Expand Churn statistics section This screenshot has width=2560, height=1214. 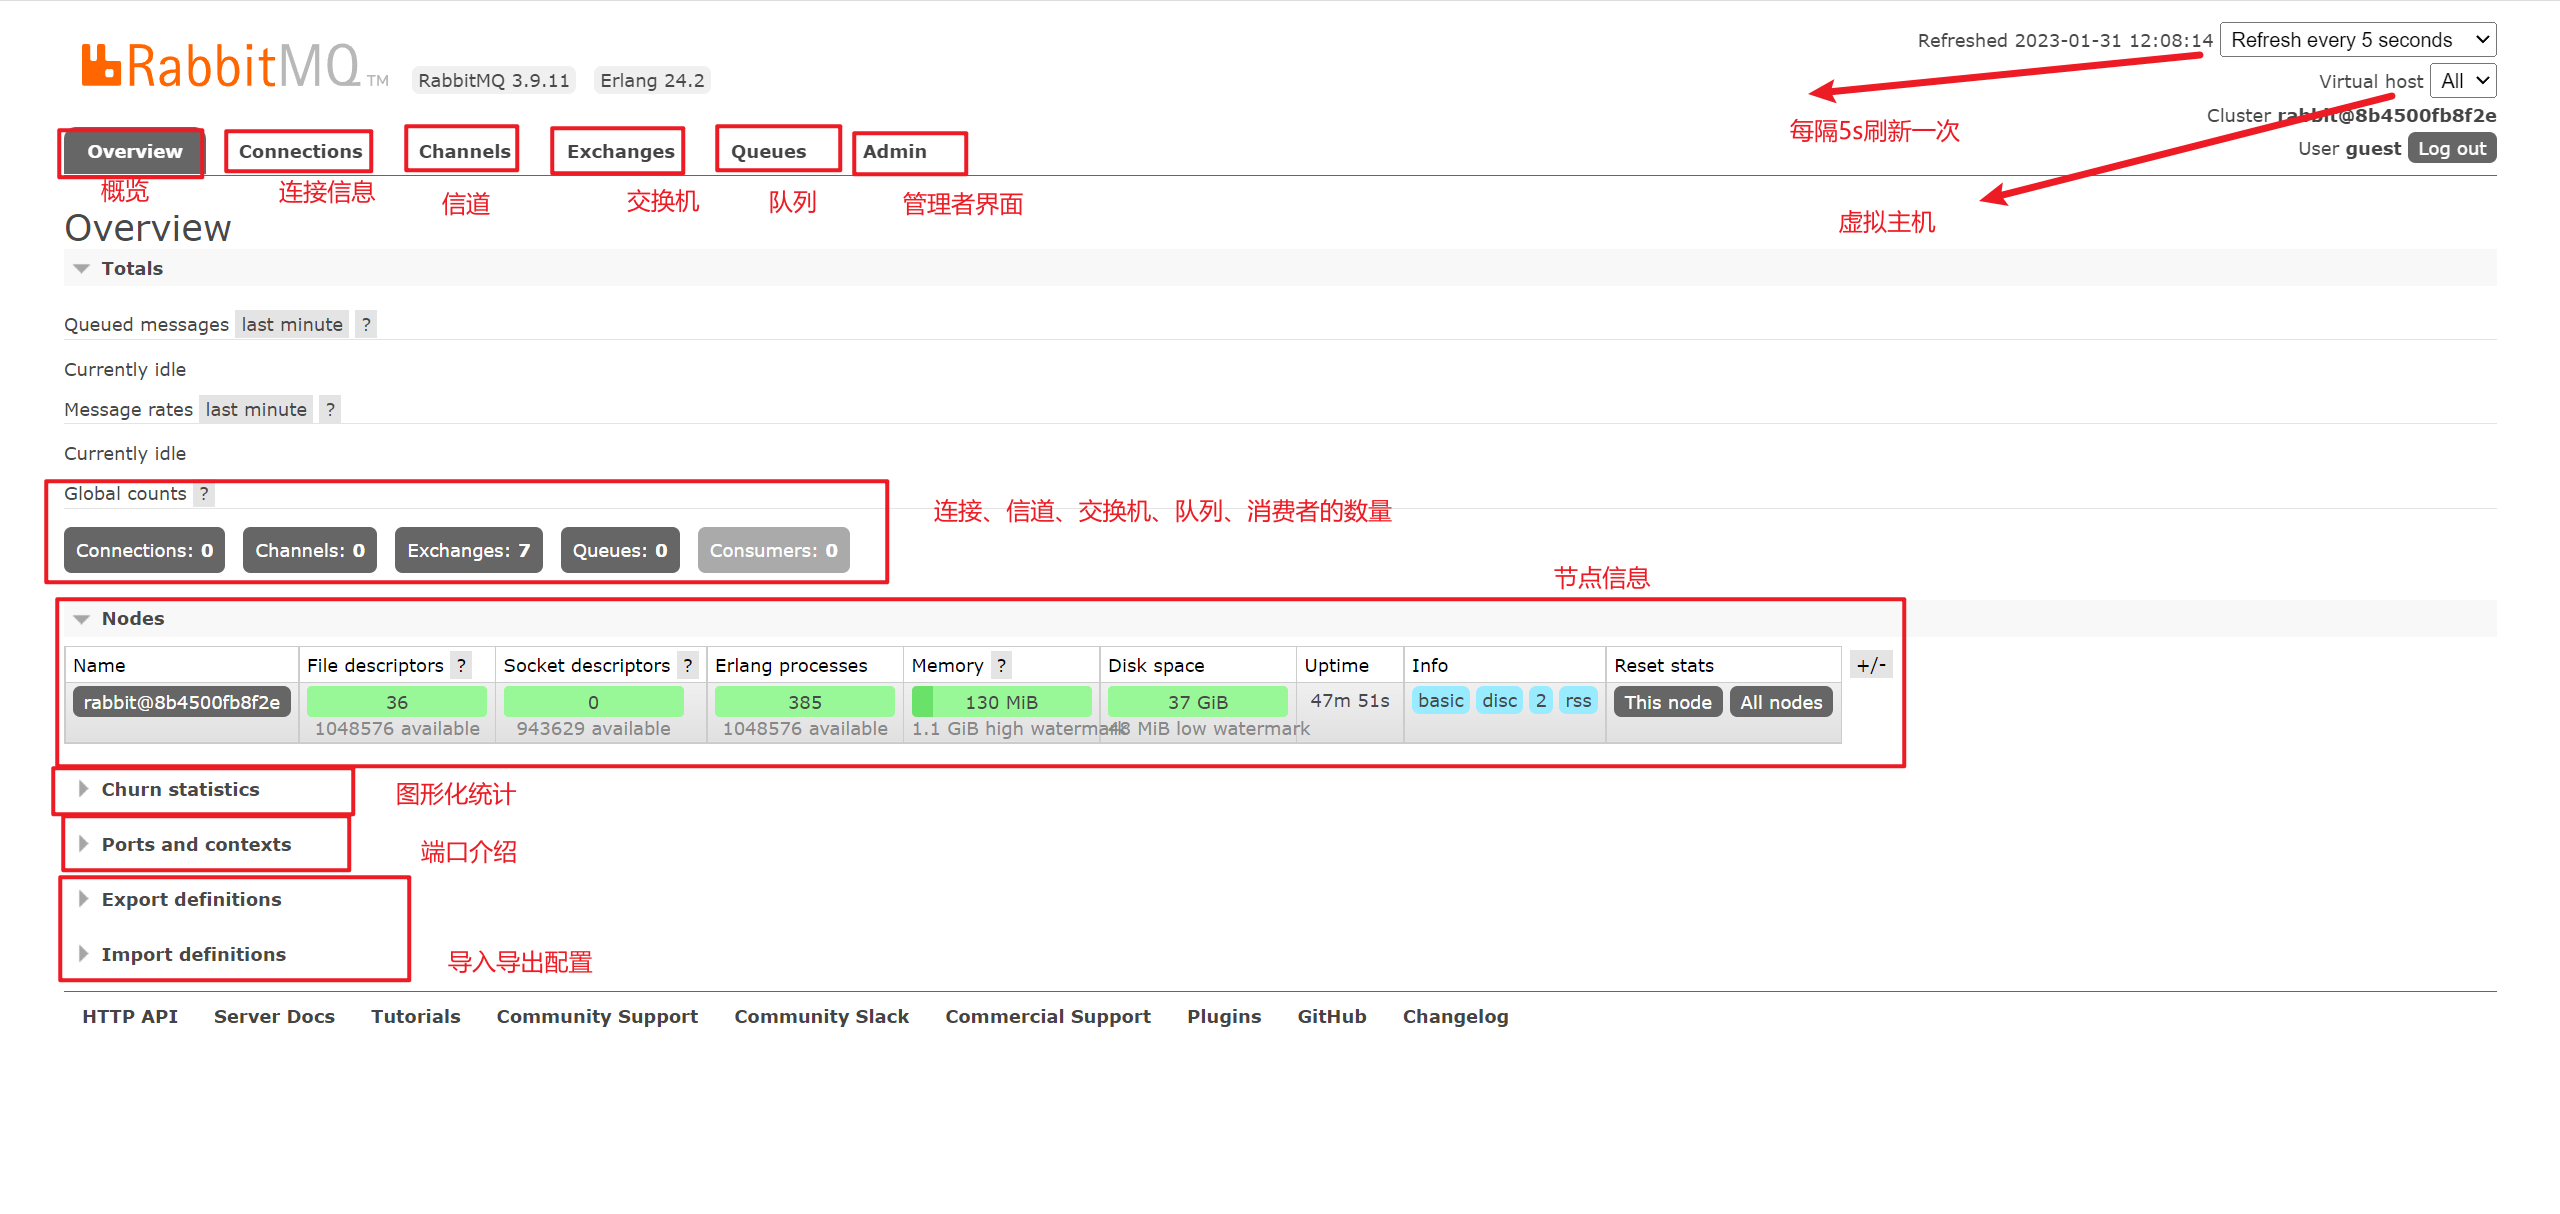pos(180,789)
